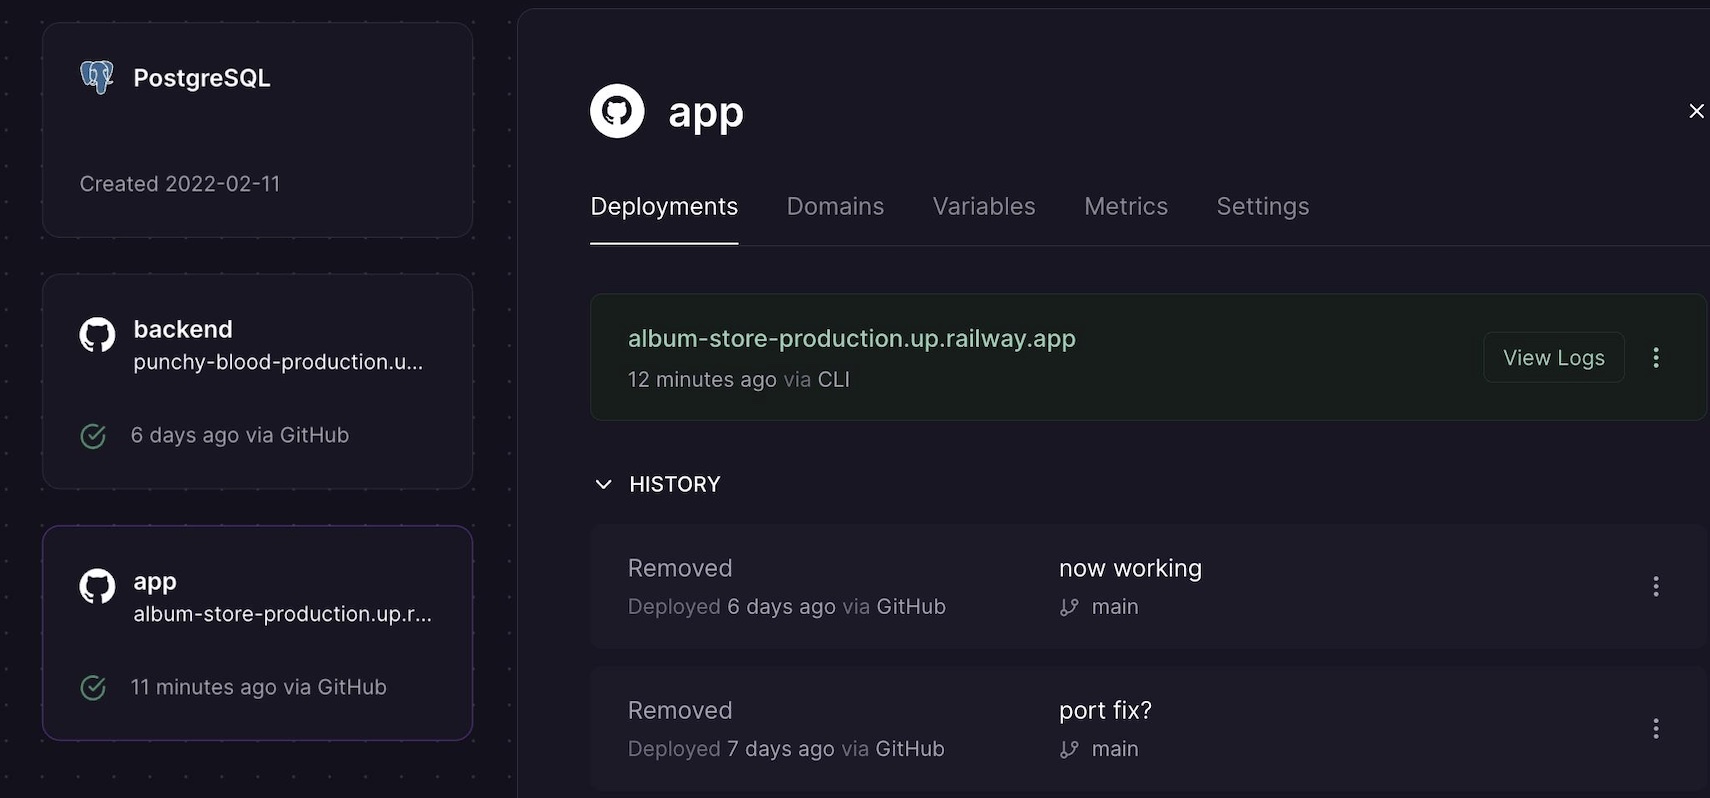The height and width of the screenshot is (798, 1710).
Task: Open the Settings tab
Action: click(1262, 207)
